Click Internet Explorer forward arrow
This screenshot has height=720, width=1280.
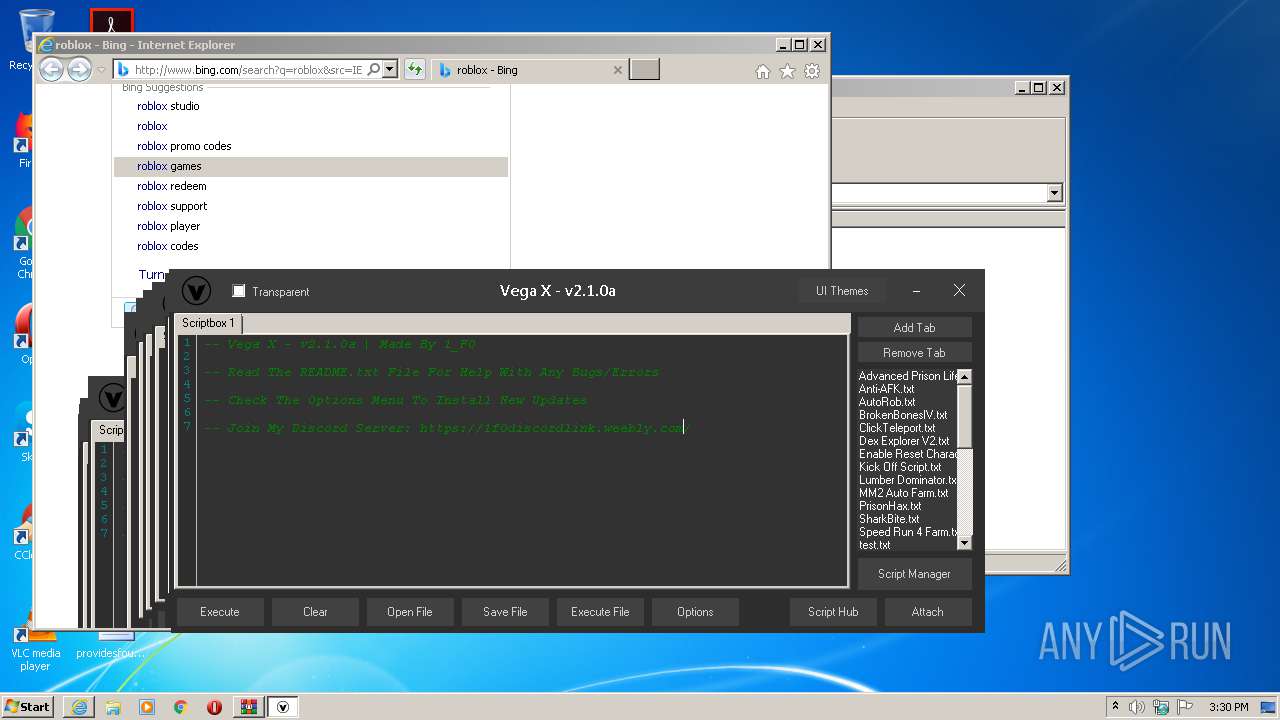pyautogui.click(x=79, y=70)
